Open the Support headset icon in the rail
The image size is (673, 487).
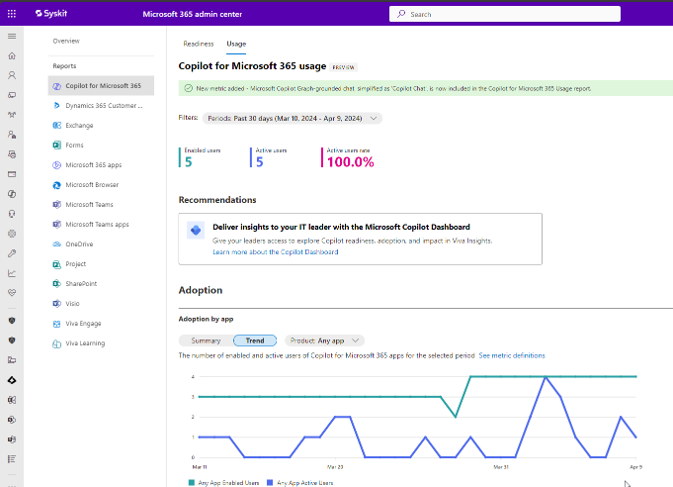pos(12,214)
